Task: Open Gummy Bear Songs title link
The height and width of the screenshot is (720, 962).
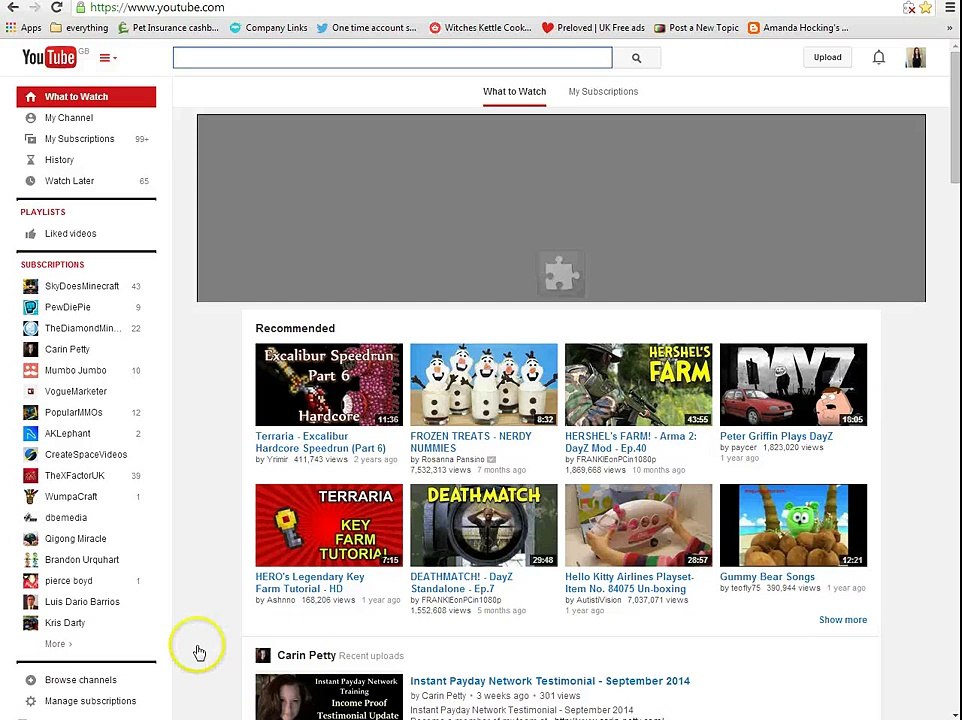Action: pos(767,576)
